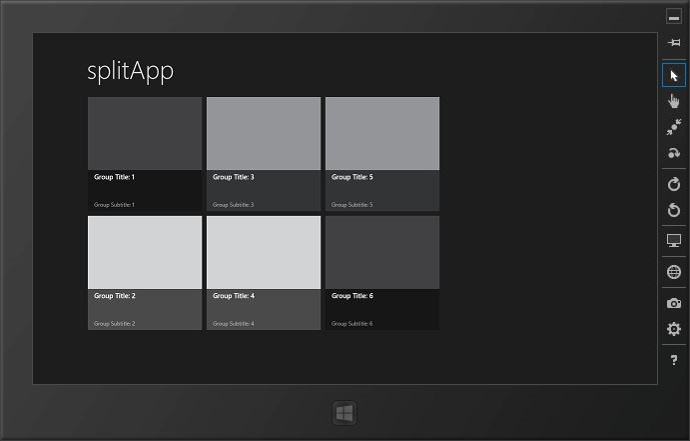
Task: Click the text 'Group Subtitle: 5'
Action: coord(352,205)
